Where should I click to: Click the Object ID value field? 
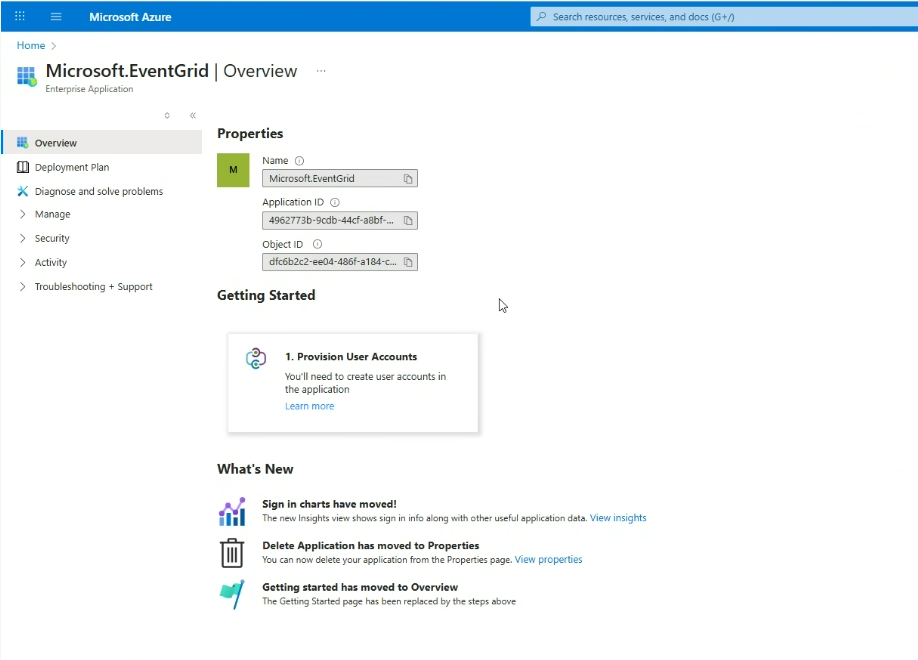tap(340, 262)
